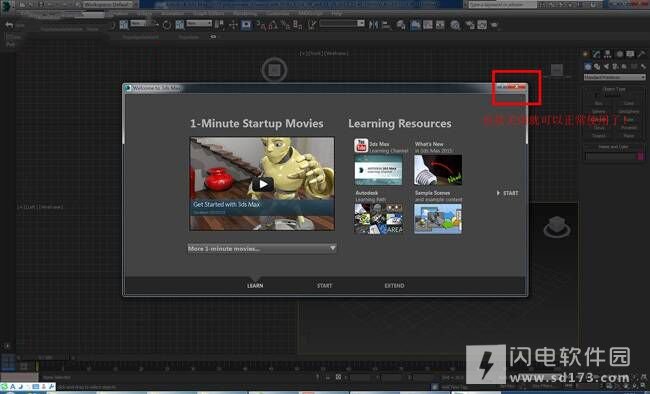Toggle the highlighted Ribbon toolbar icon
This screenshot has height=394, width=650.
pyautogui.click(x=415, y=25)
